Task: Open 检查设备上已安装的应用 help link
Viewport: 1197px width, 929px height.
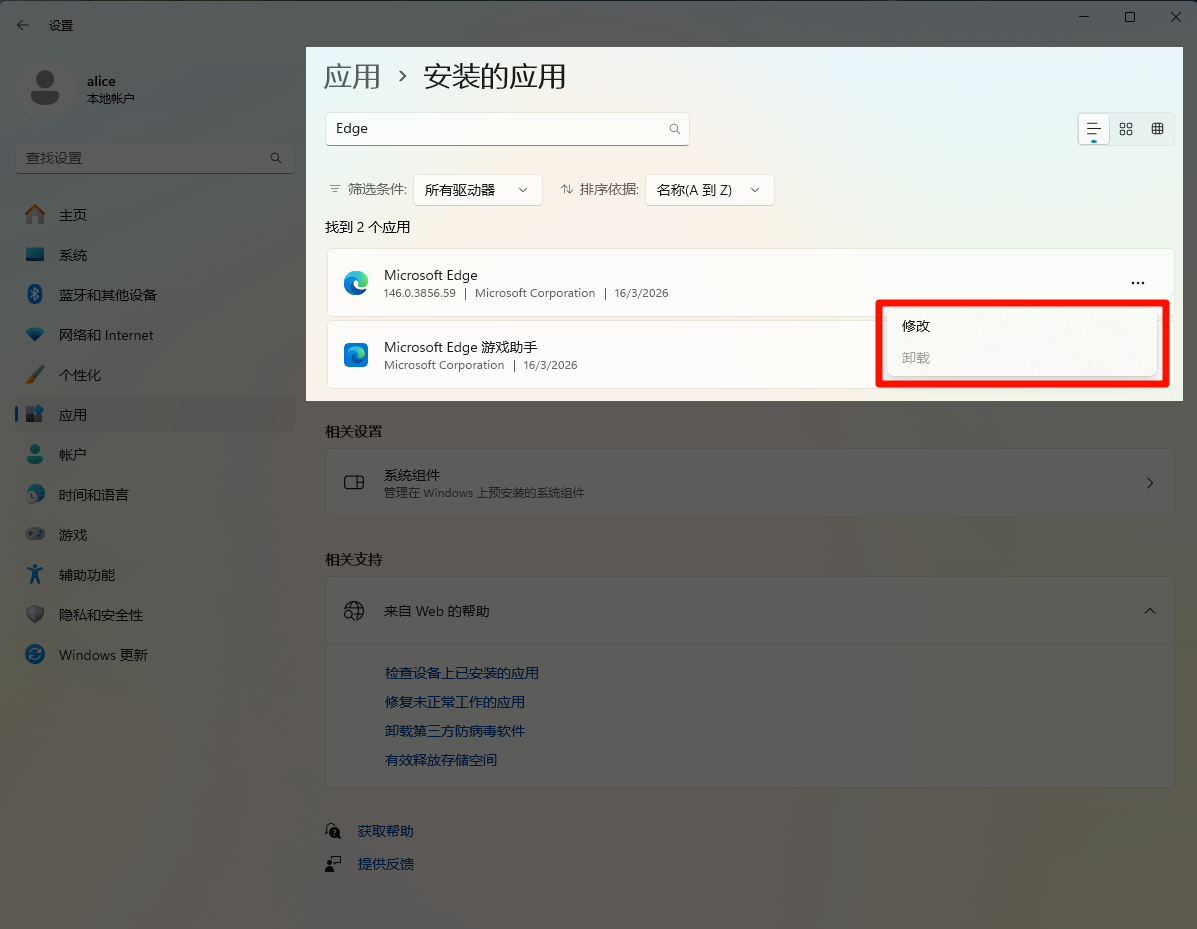Action: tap(462, 673)
